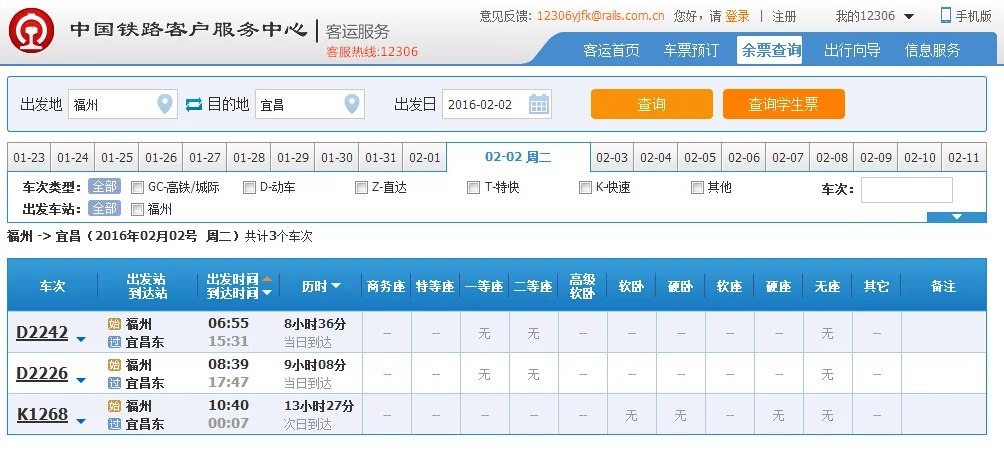
Task: Click the 出发时间 column header
Action: click(232, 279)
